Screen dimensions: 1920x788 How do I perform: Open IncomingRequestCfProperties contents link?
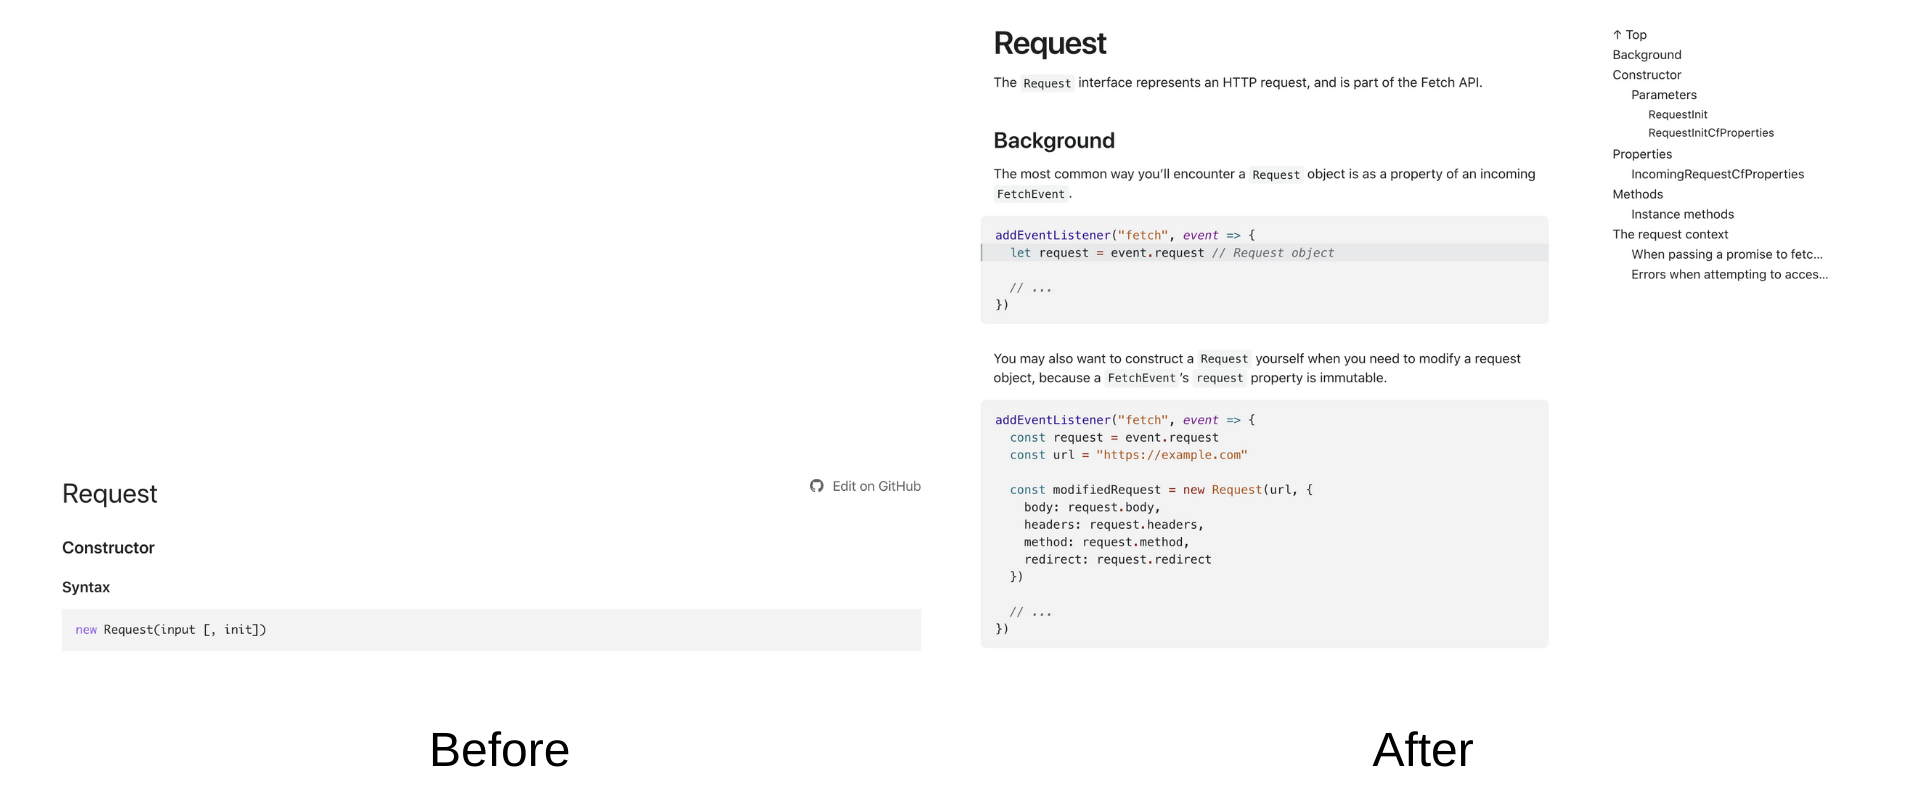(1717, 174)
